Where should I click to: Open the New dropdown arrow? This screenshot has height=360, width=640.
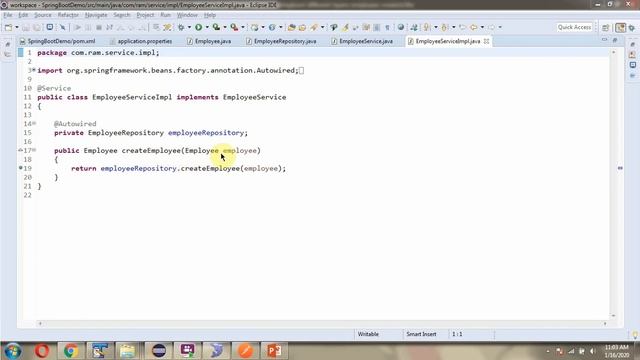coord(17,27)
